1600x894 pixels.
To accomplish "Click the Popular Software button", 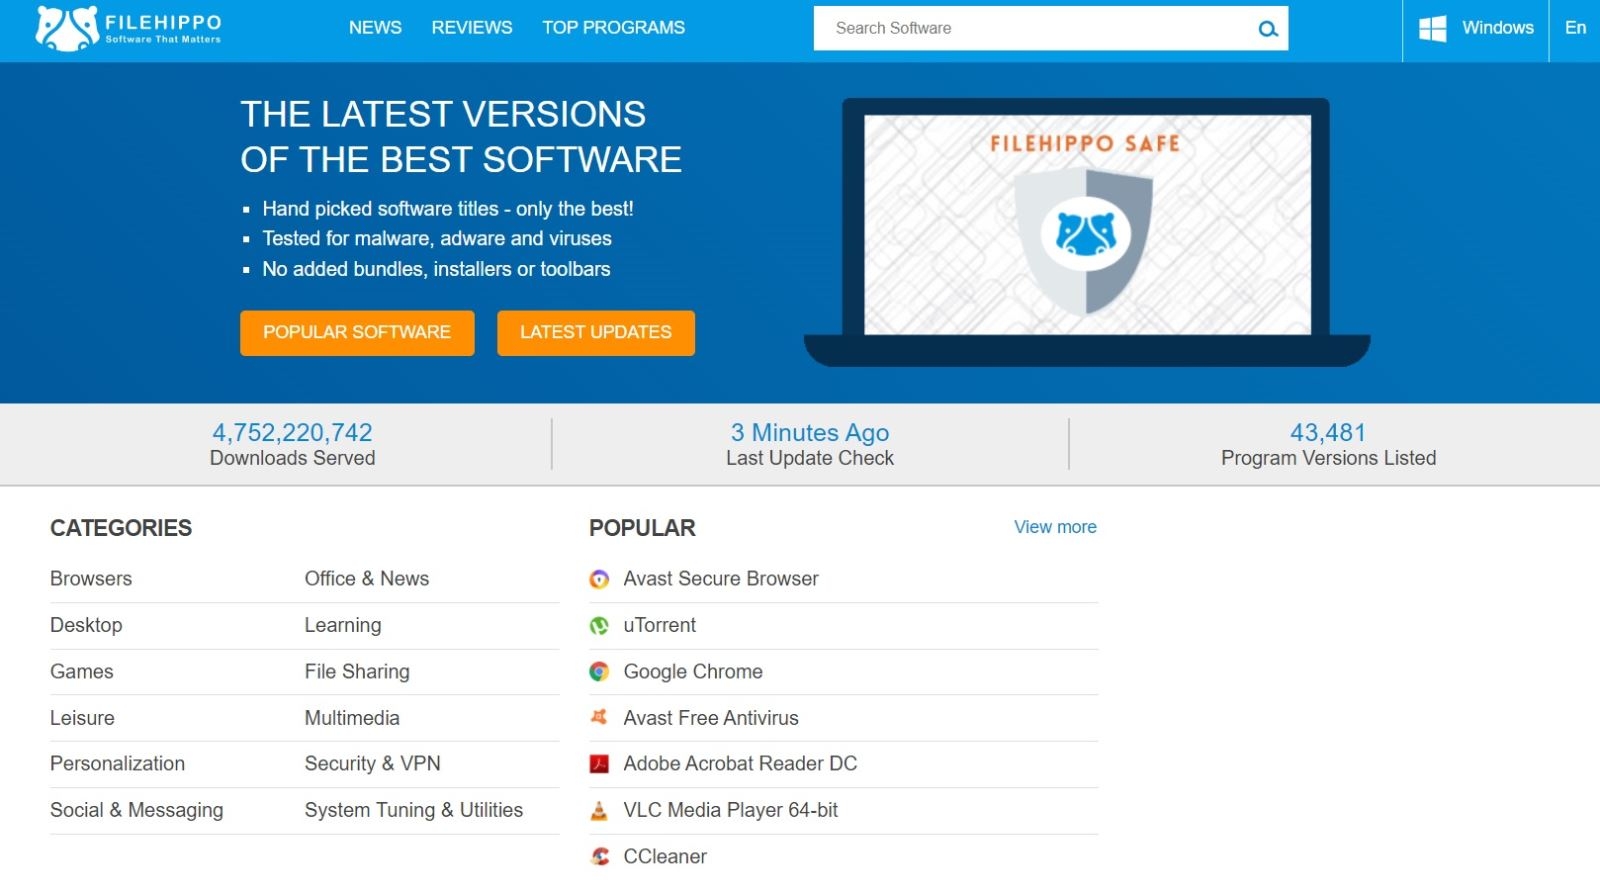I will tap(357, 332).
